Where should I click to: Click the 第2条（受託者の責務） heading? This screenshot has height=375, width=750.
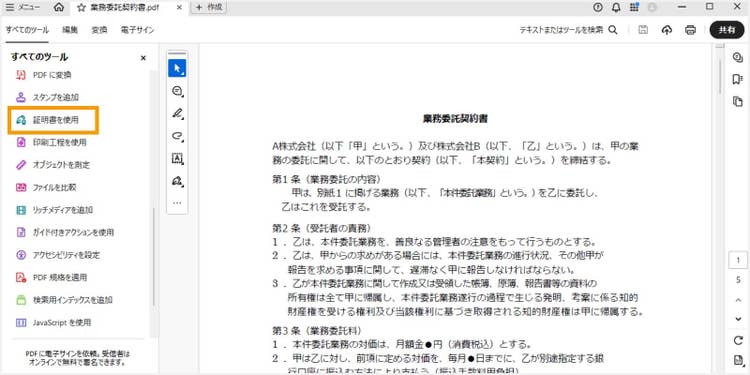[x=321, y=228]
